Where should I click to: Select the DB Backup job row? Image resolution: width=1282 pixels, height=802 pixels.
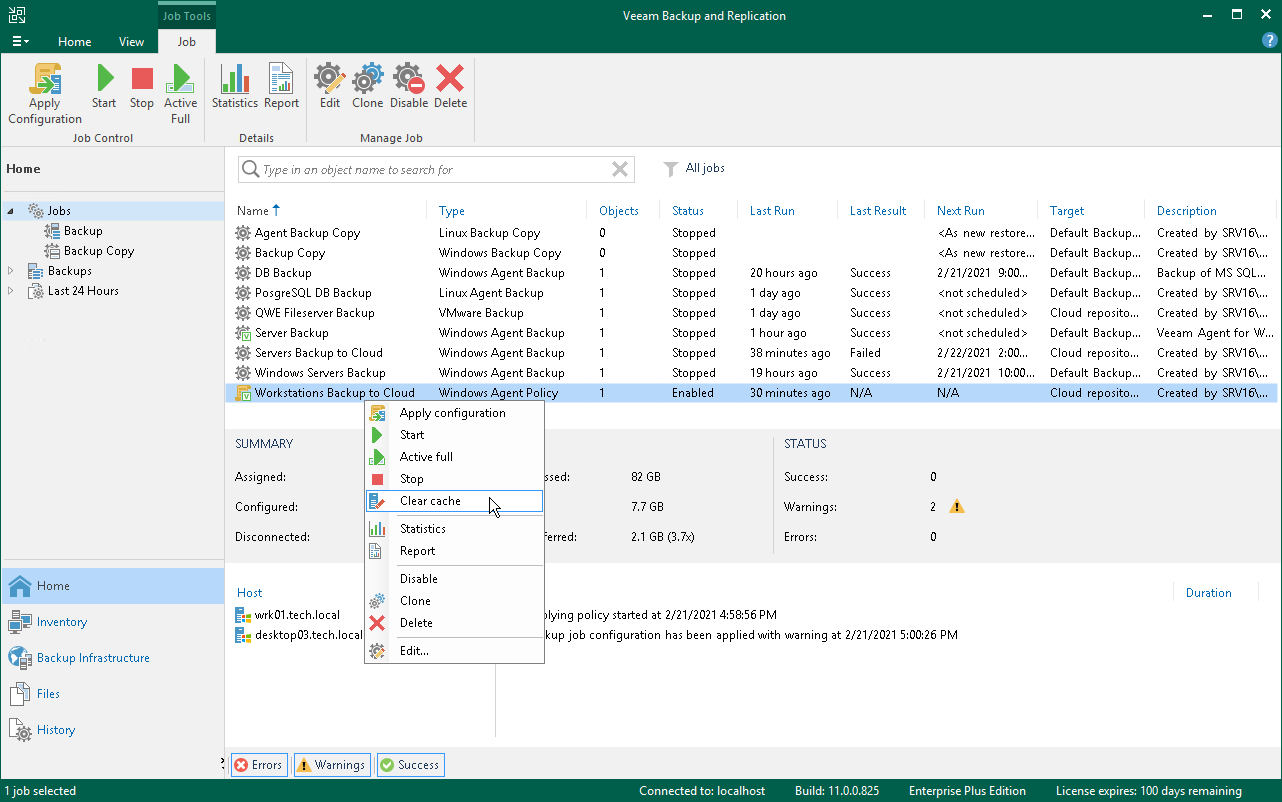[x=752, y=273]
